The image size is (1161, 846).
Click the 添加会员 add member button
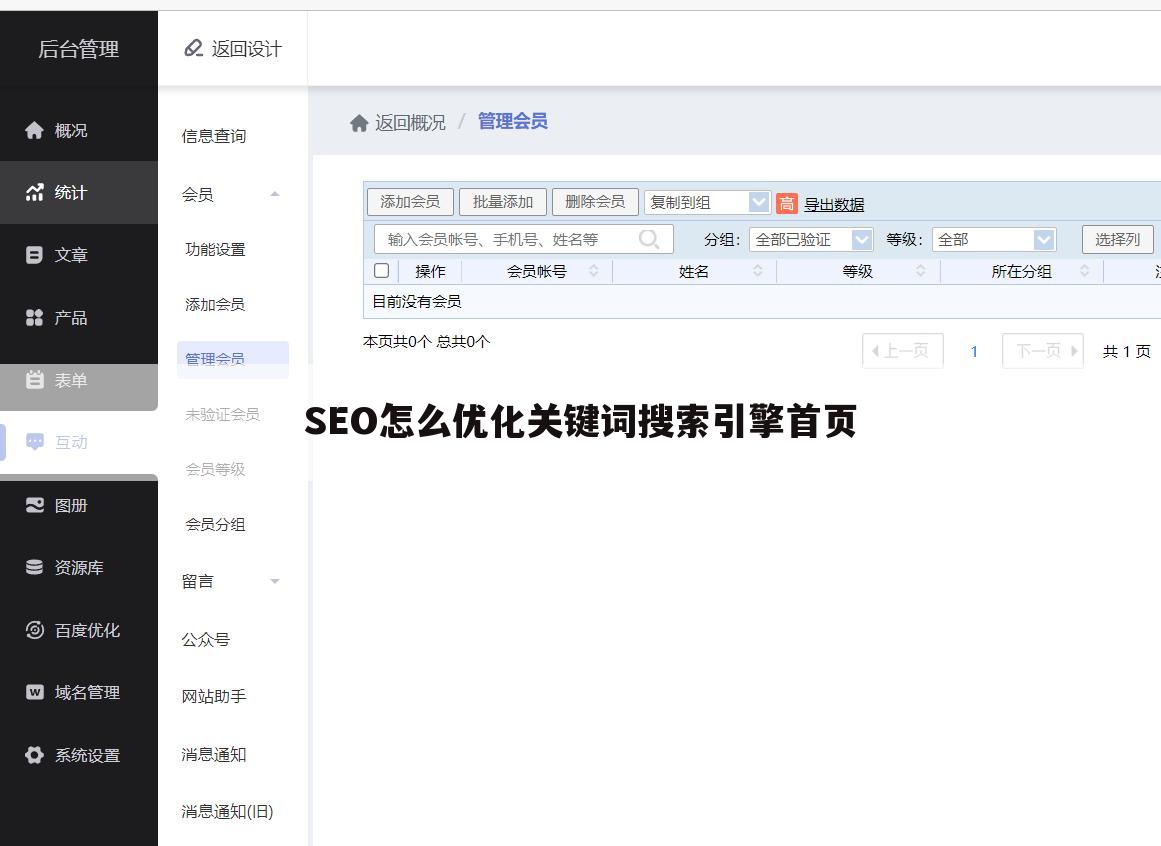click(410, 201)
